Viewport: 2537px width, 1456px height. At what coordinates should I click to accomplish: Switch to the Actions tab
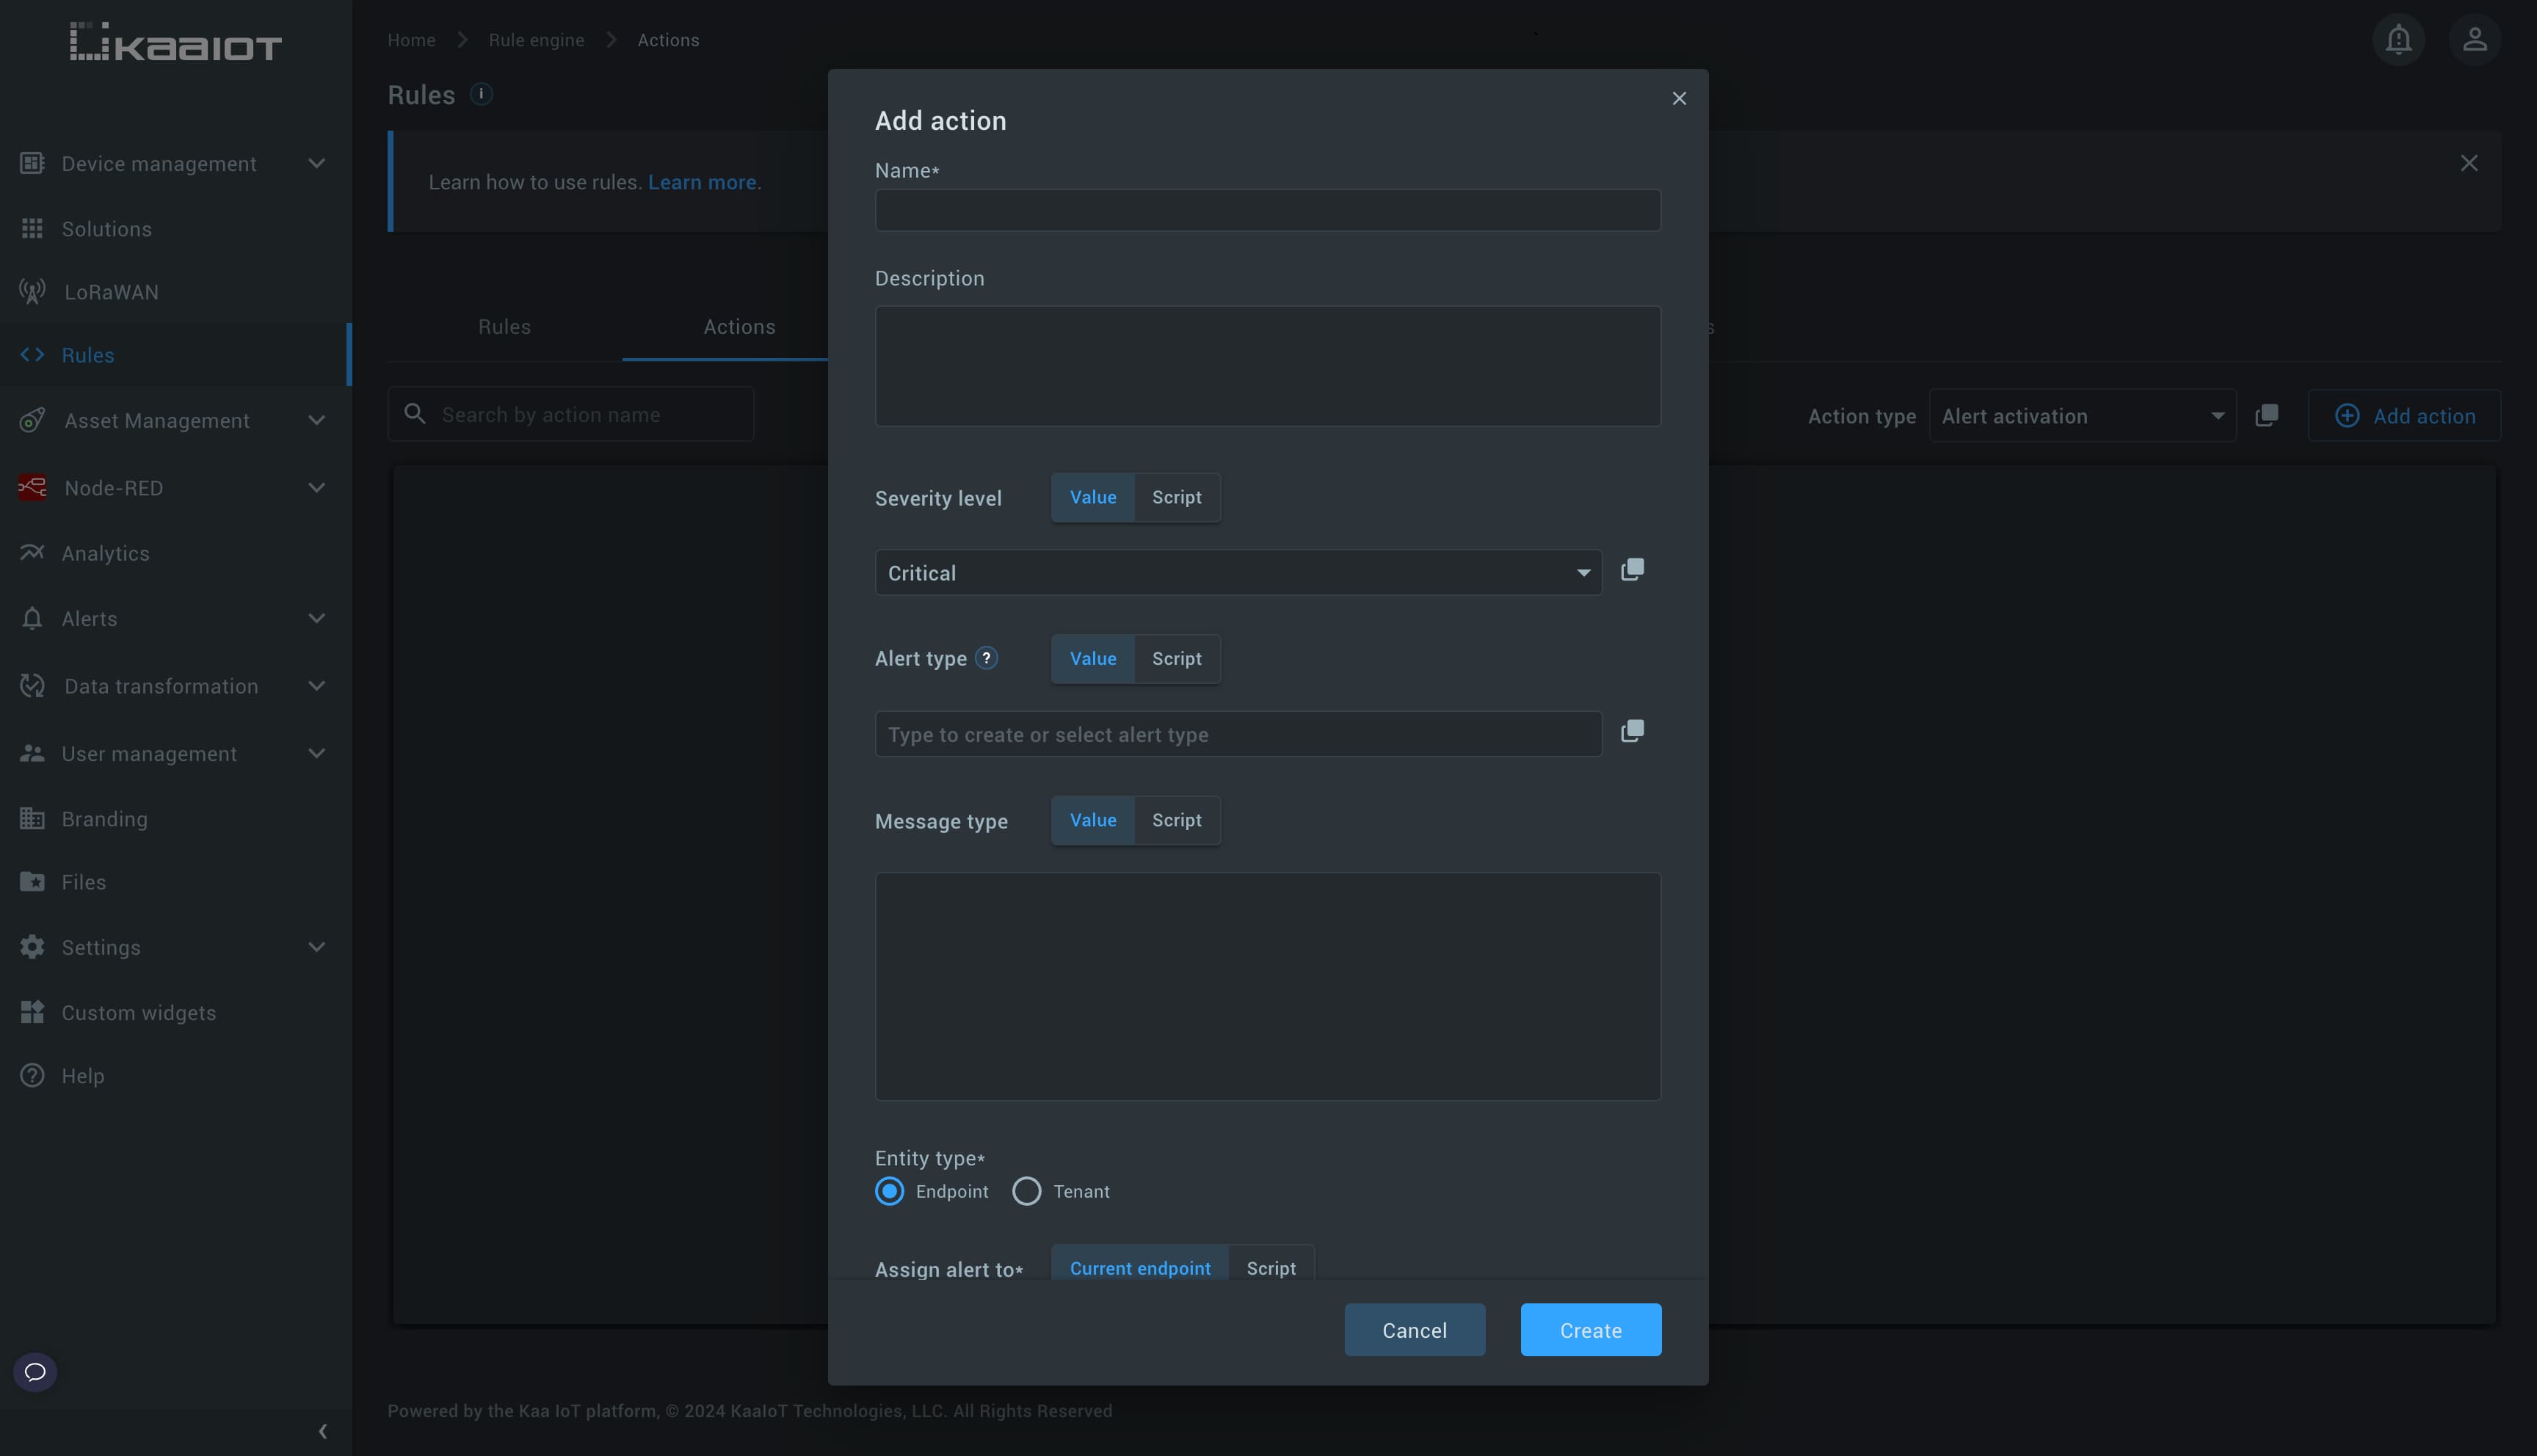tap(737, 327)
